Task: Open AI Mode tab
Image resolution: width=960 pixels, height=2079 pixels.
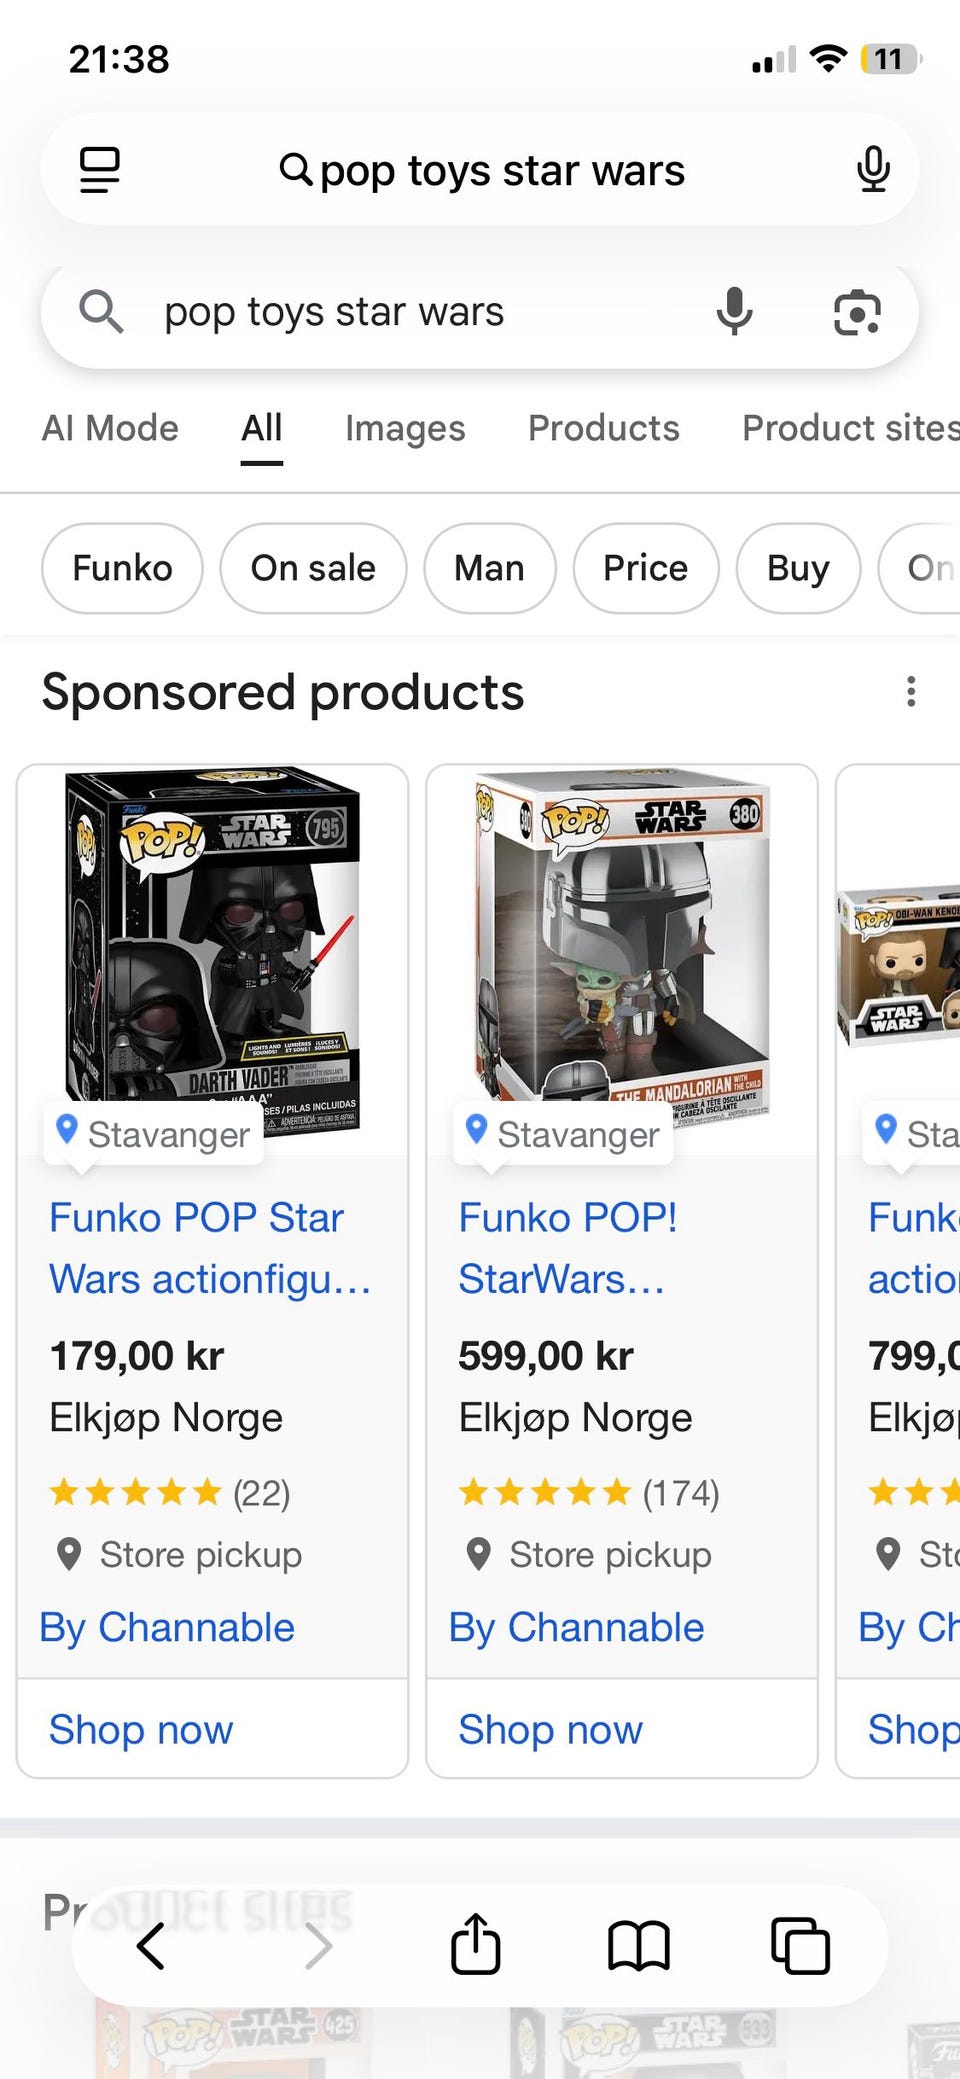Action: [x=110, y=428]
